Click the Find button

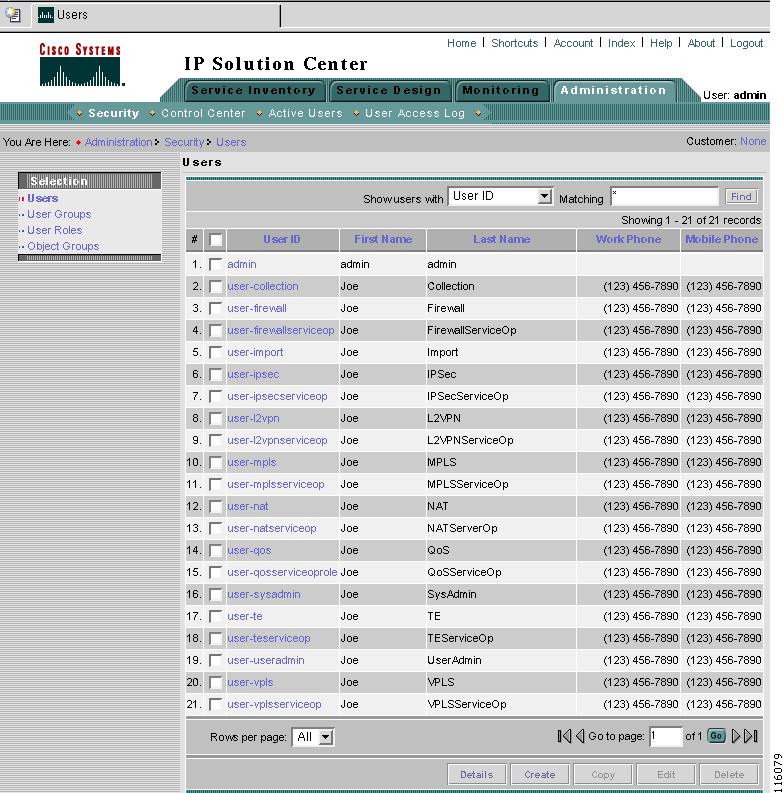point(741,196)
